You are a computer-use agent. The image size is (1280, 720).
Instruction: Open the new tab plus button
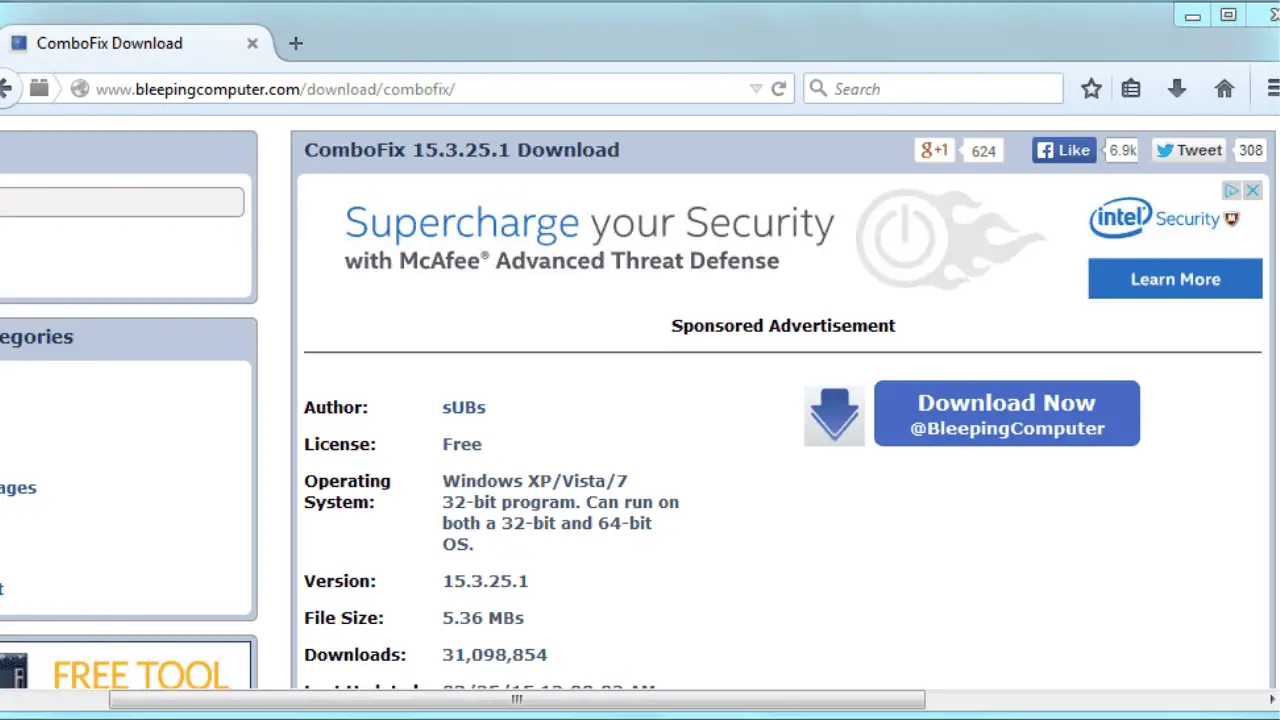[x=295, y=43]
